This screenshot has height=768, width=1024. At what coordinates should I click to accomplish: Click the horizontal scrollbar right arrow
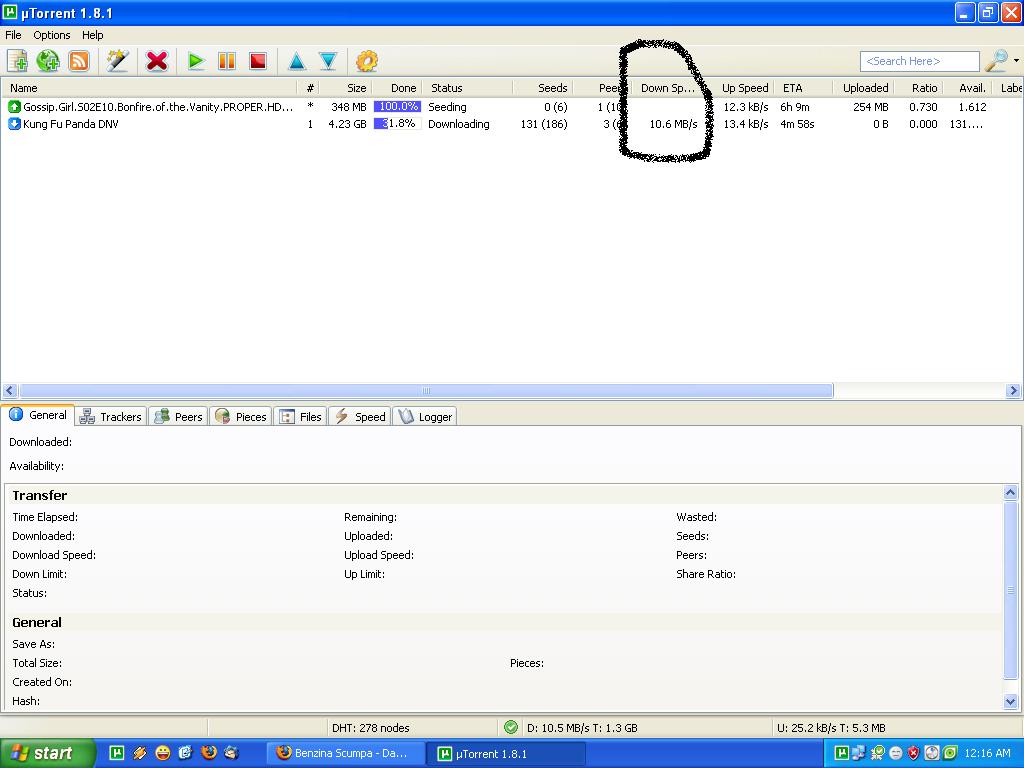tap(1014, 391)
